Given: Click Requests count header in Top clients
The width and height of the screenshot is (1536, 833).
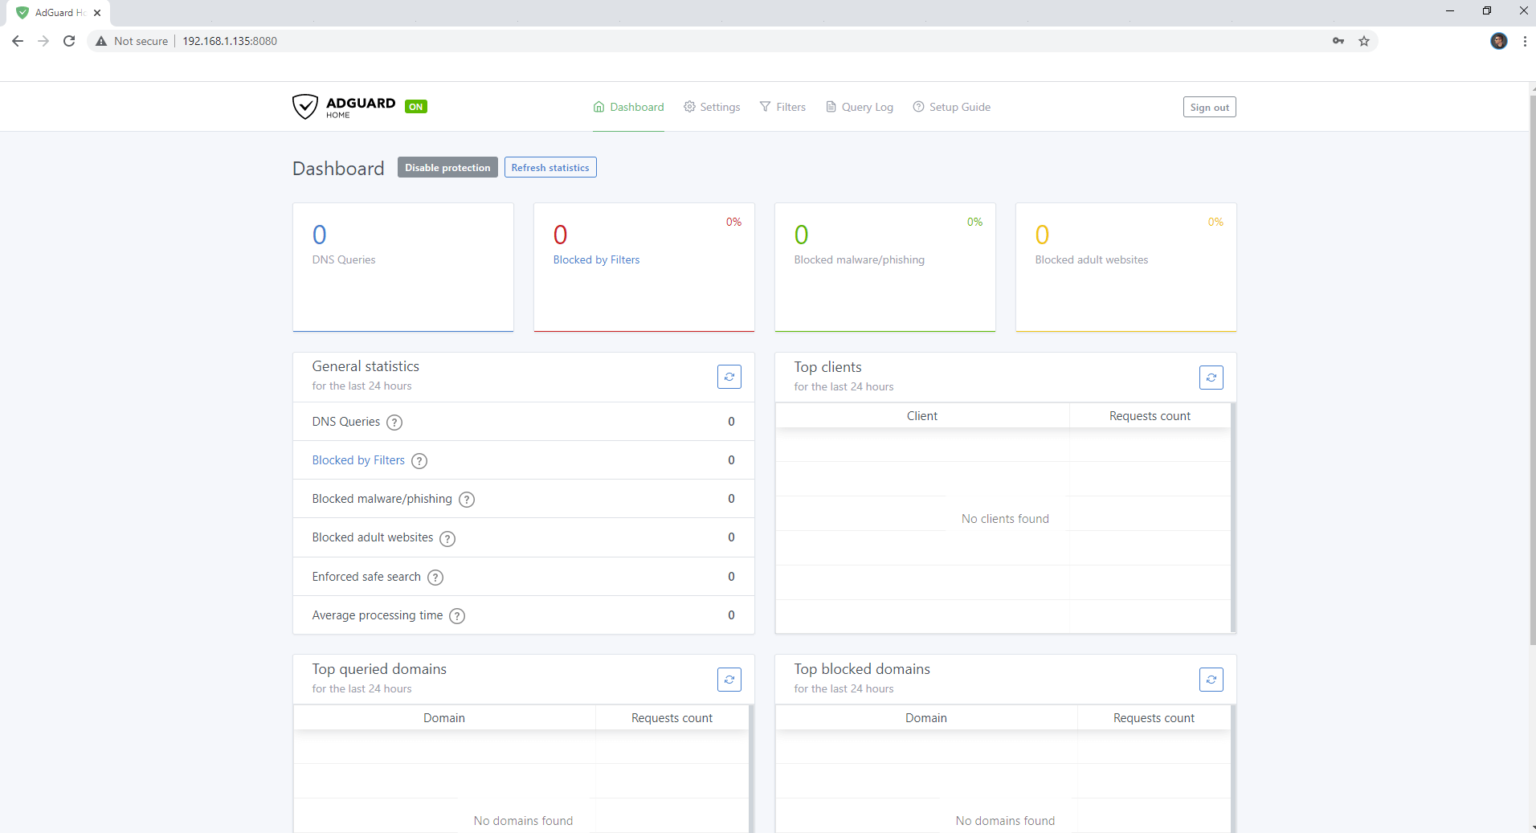Looking at the screenshot, I should pos(1150,416).
